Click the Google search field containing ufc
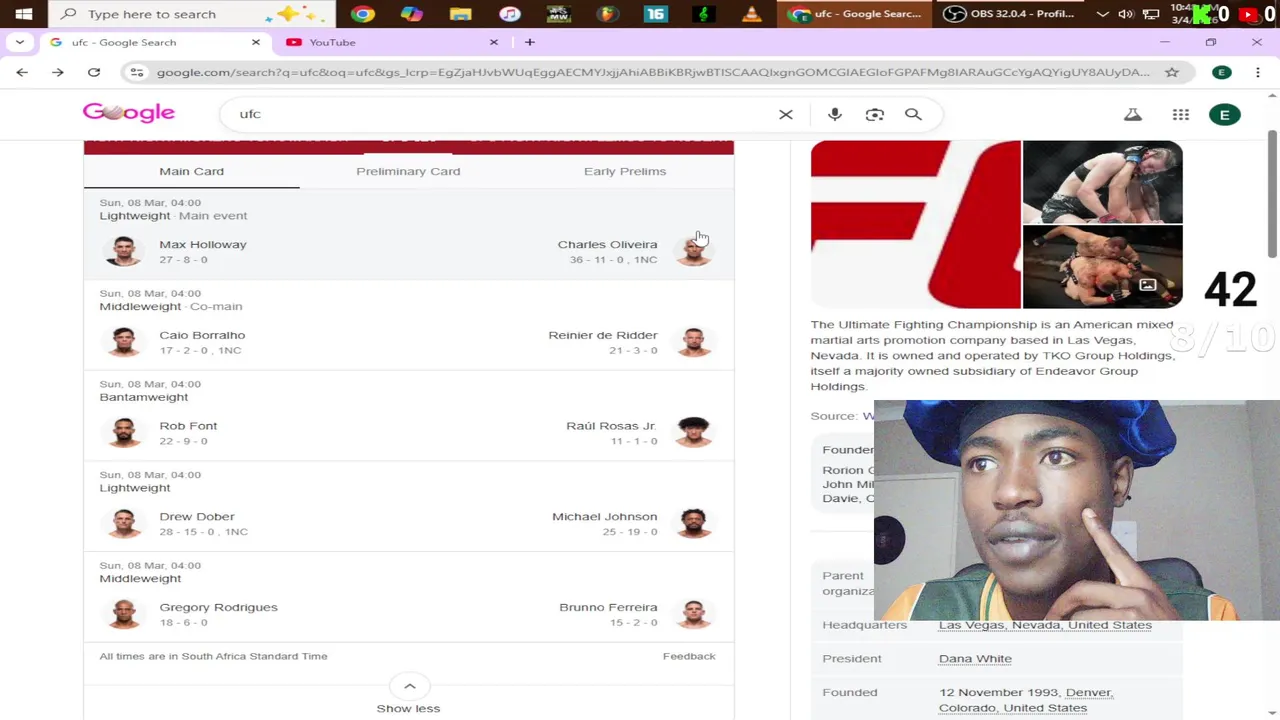Screen dimensions: 1280x720 pos(500,114)
